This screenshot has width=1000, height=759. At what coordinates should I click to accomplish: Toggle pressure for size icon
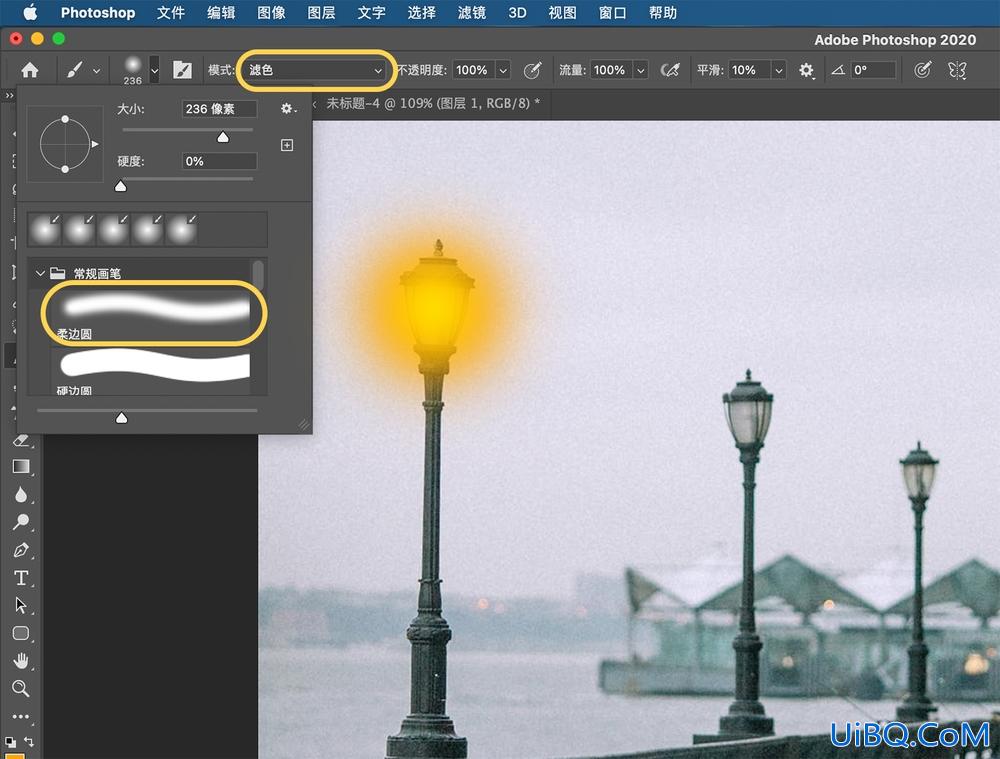pyautogui.click(x=922, y=70)
